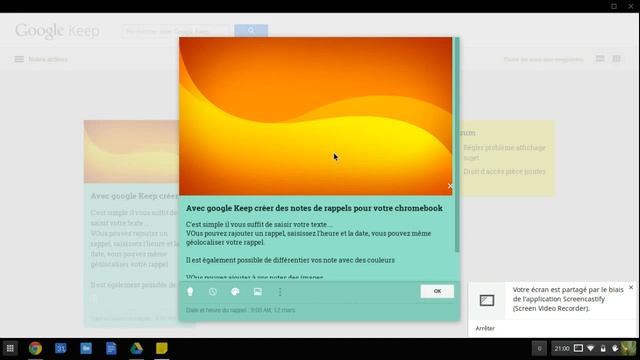Maximize the Google Keep window
The image size is (640, 360).
click(614, 6)
